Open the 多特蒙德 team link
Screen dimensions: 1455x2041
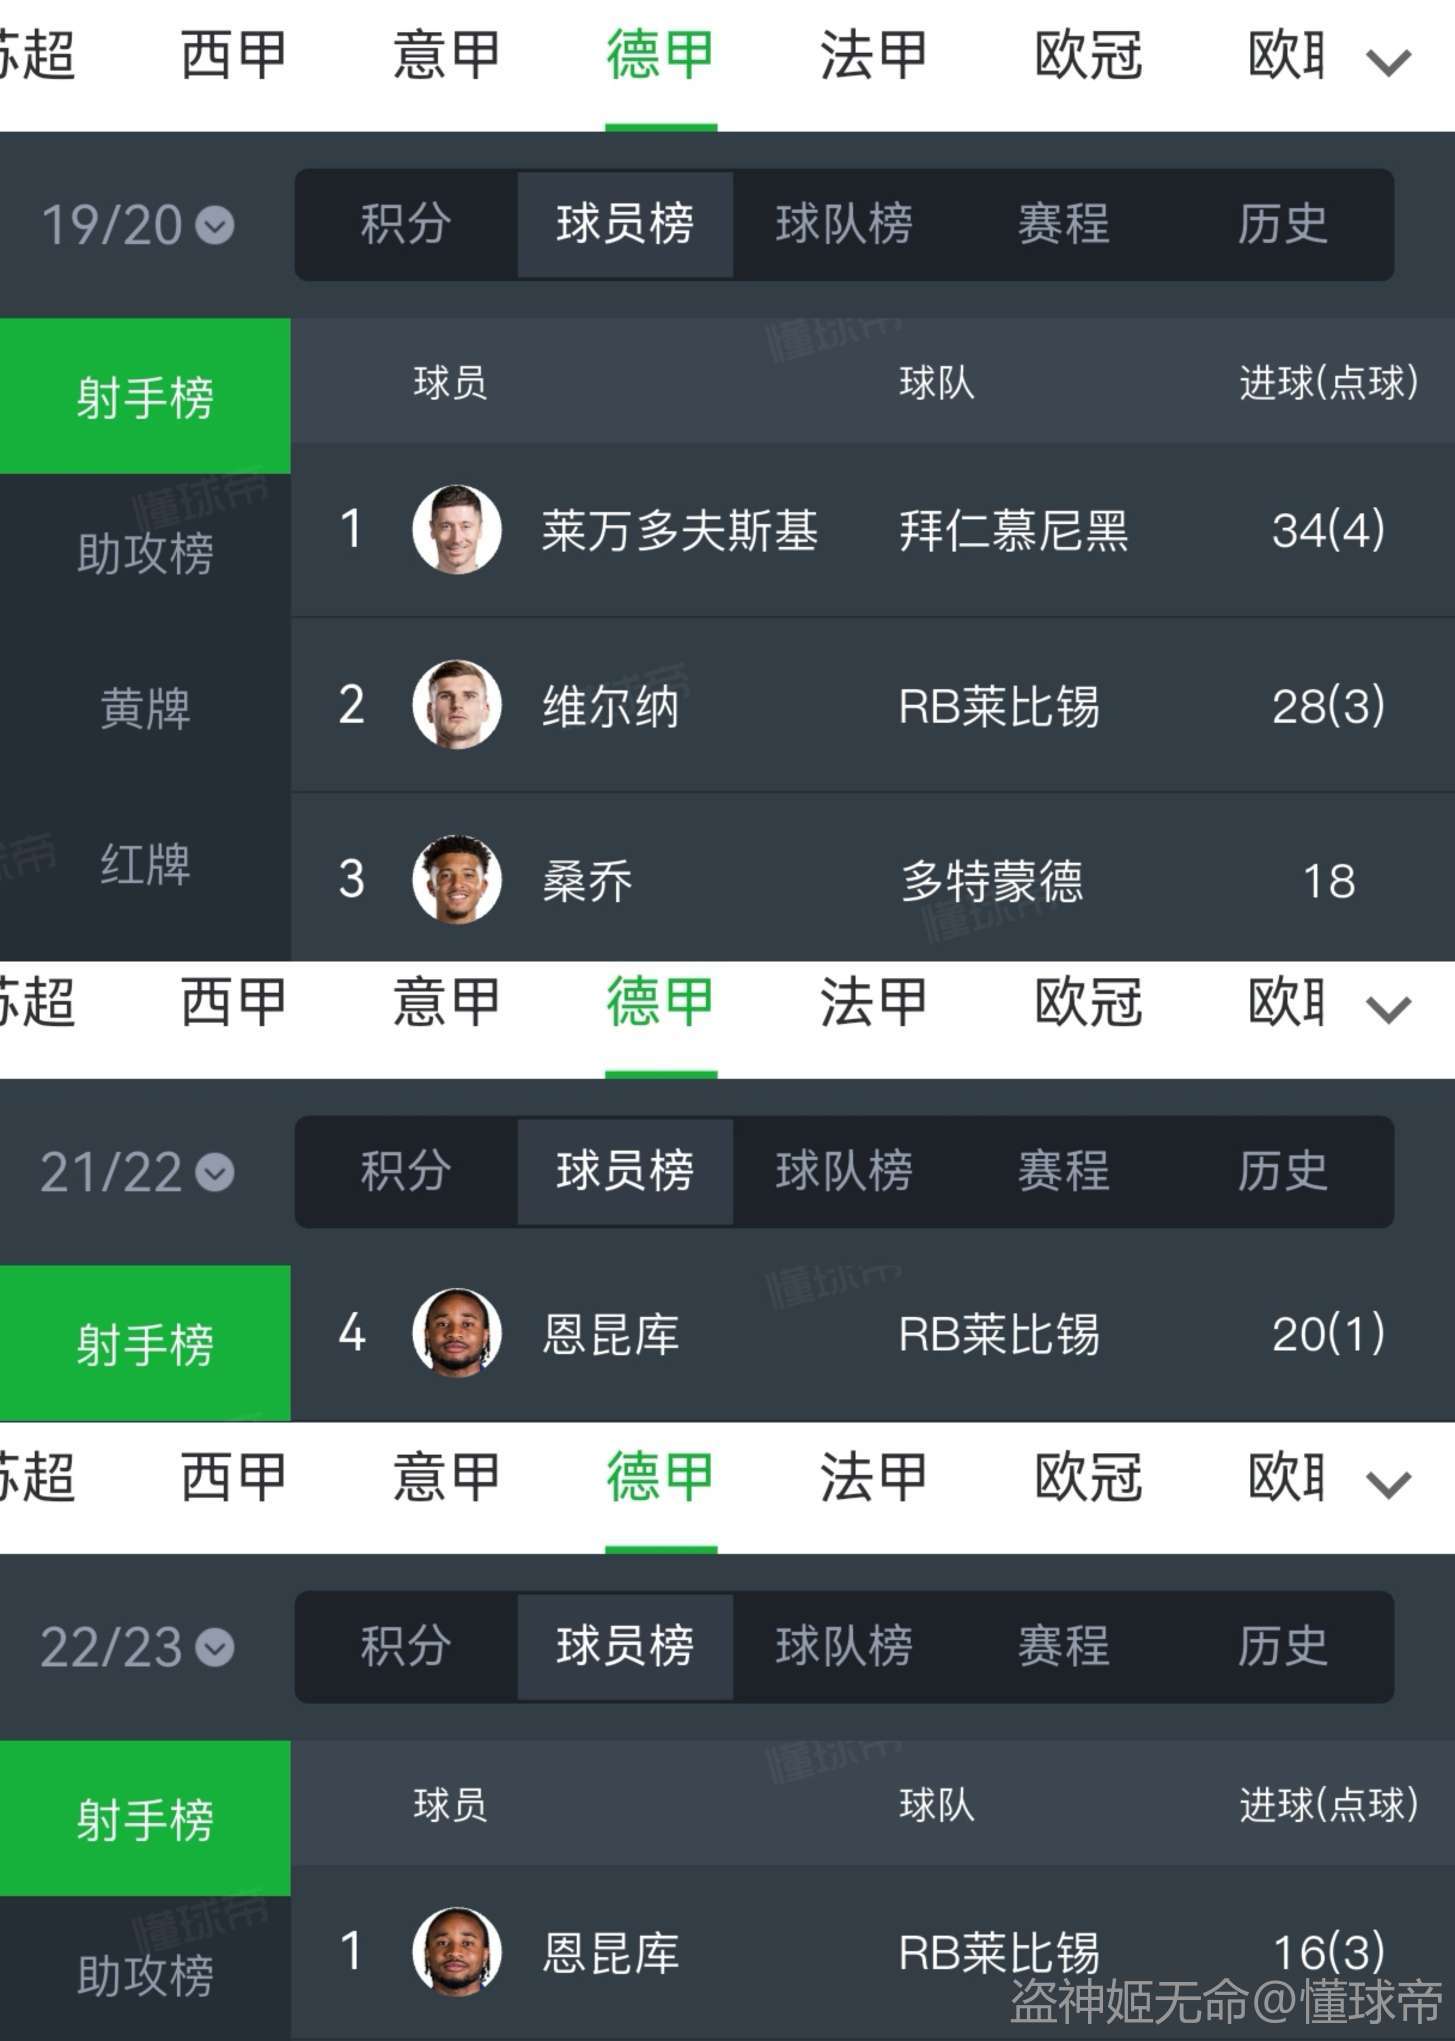pyautogui.click(x=991, y=881)
